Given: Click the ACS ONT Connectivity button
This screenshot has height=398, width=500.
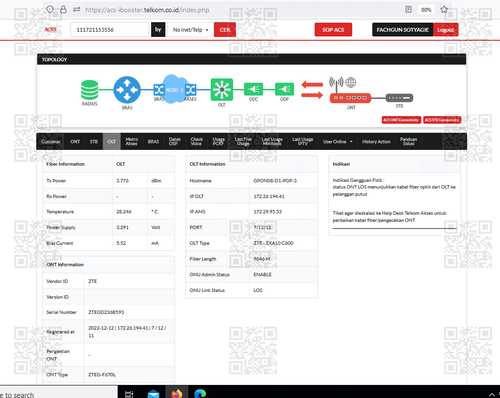Looking at the screenshot, I should tap(401, 120).
